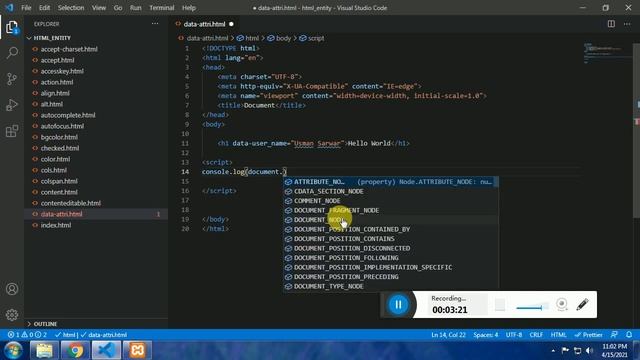Choose DOCUMENT_POSITION_CONTAINS suggestion

391,239
